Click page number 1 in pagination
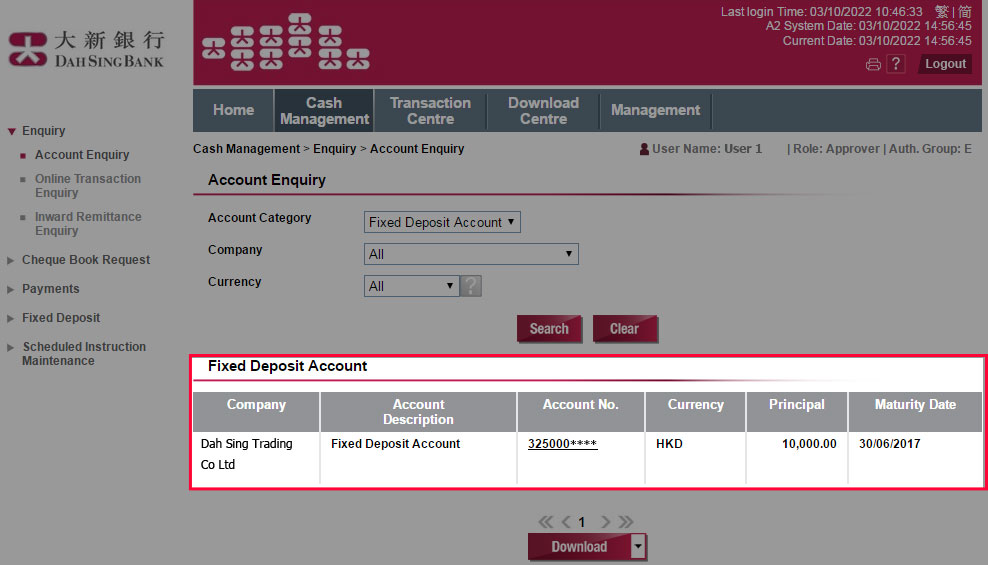The height and width of the screenshot is (565, 988). tap(582, 522)
